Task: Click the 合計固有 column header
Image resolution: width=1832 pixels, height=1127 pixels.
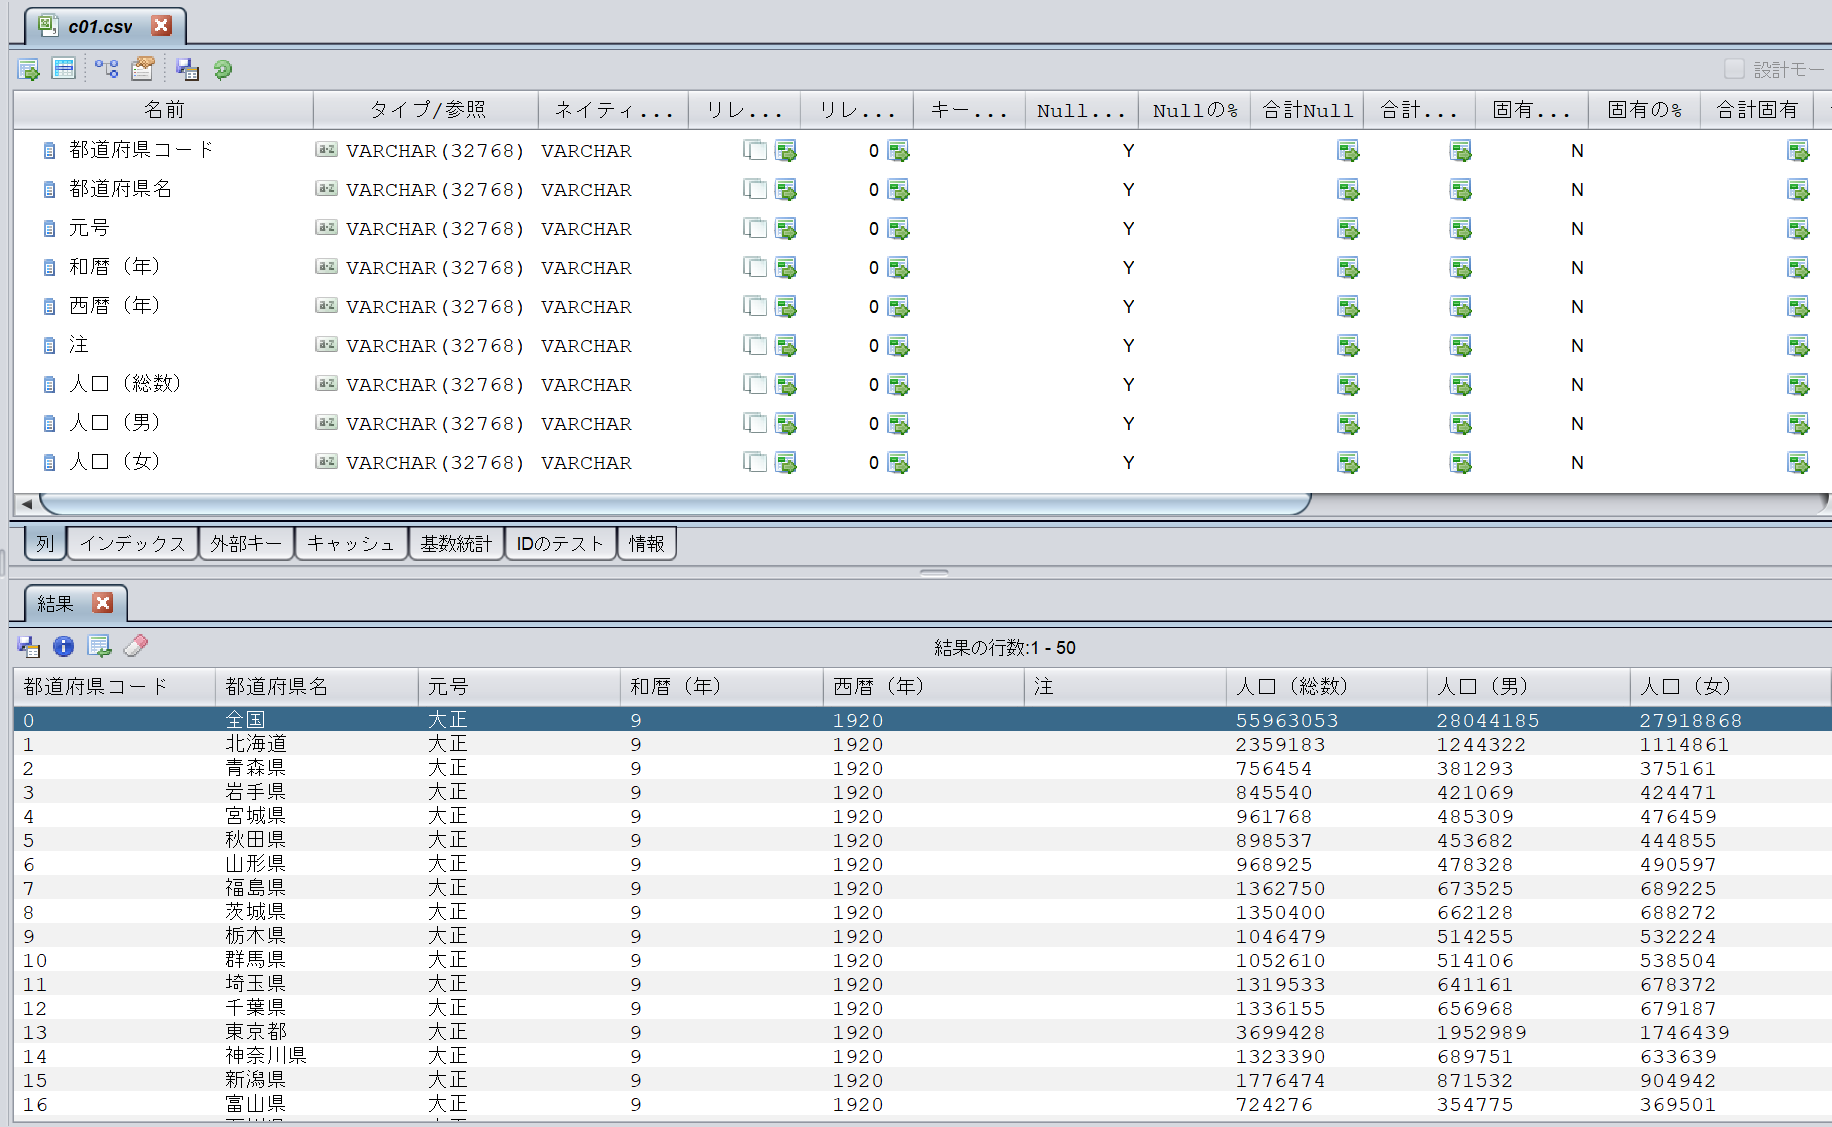Action: pos(1757,110)
